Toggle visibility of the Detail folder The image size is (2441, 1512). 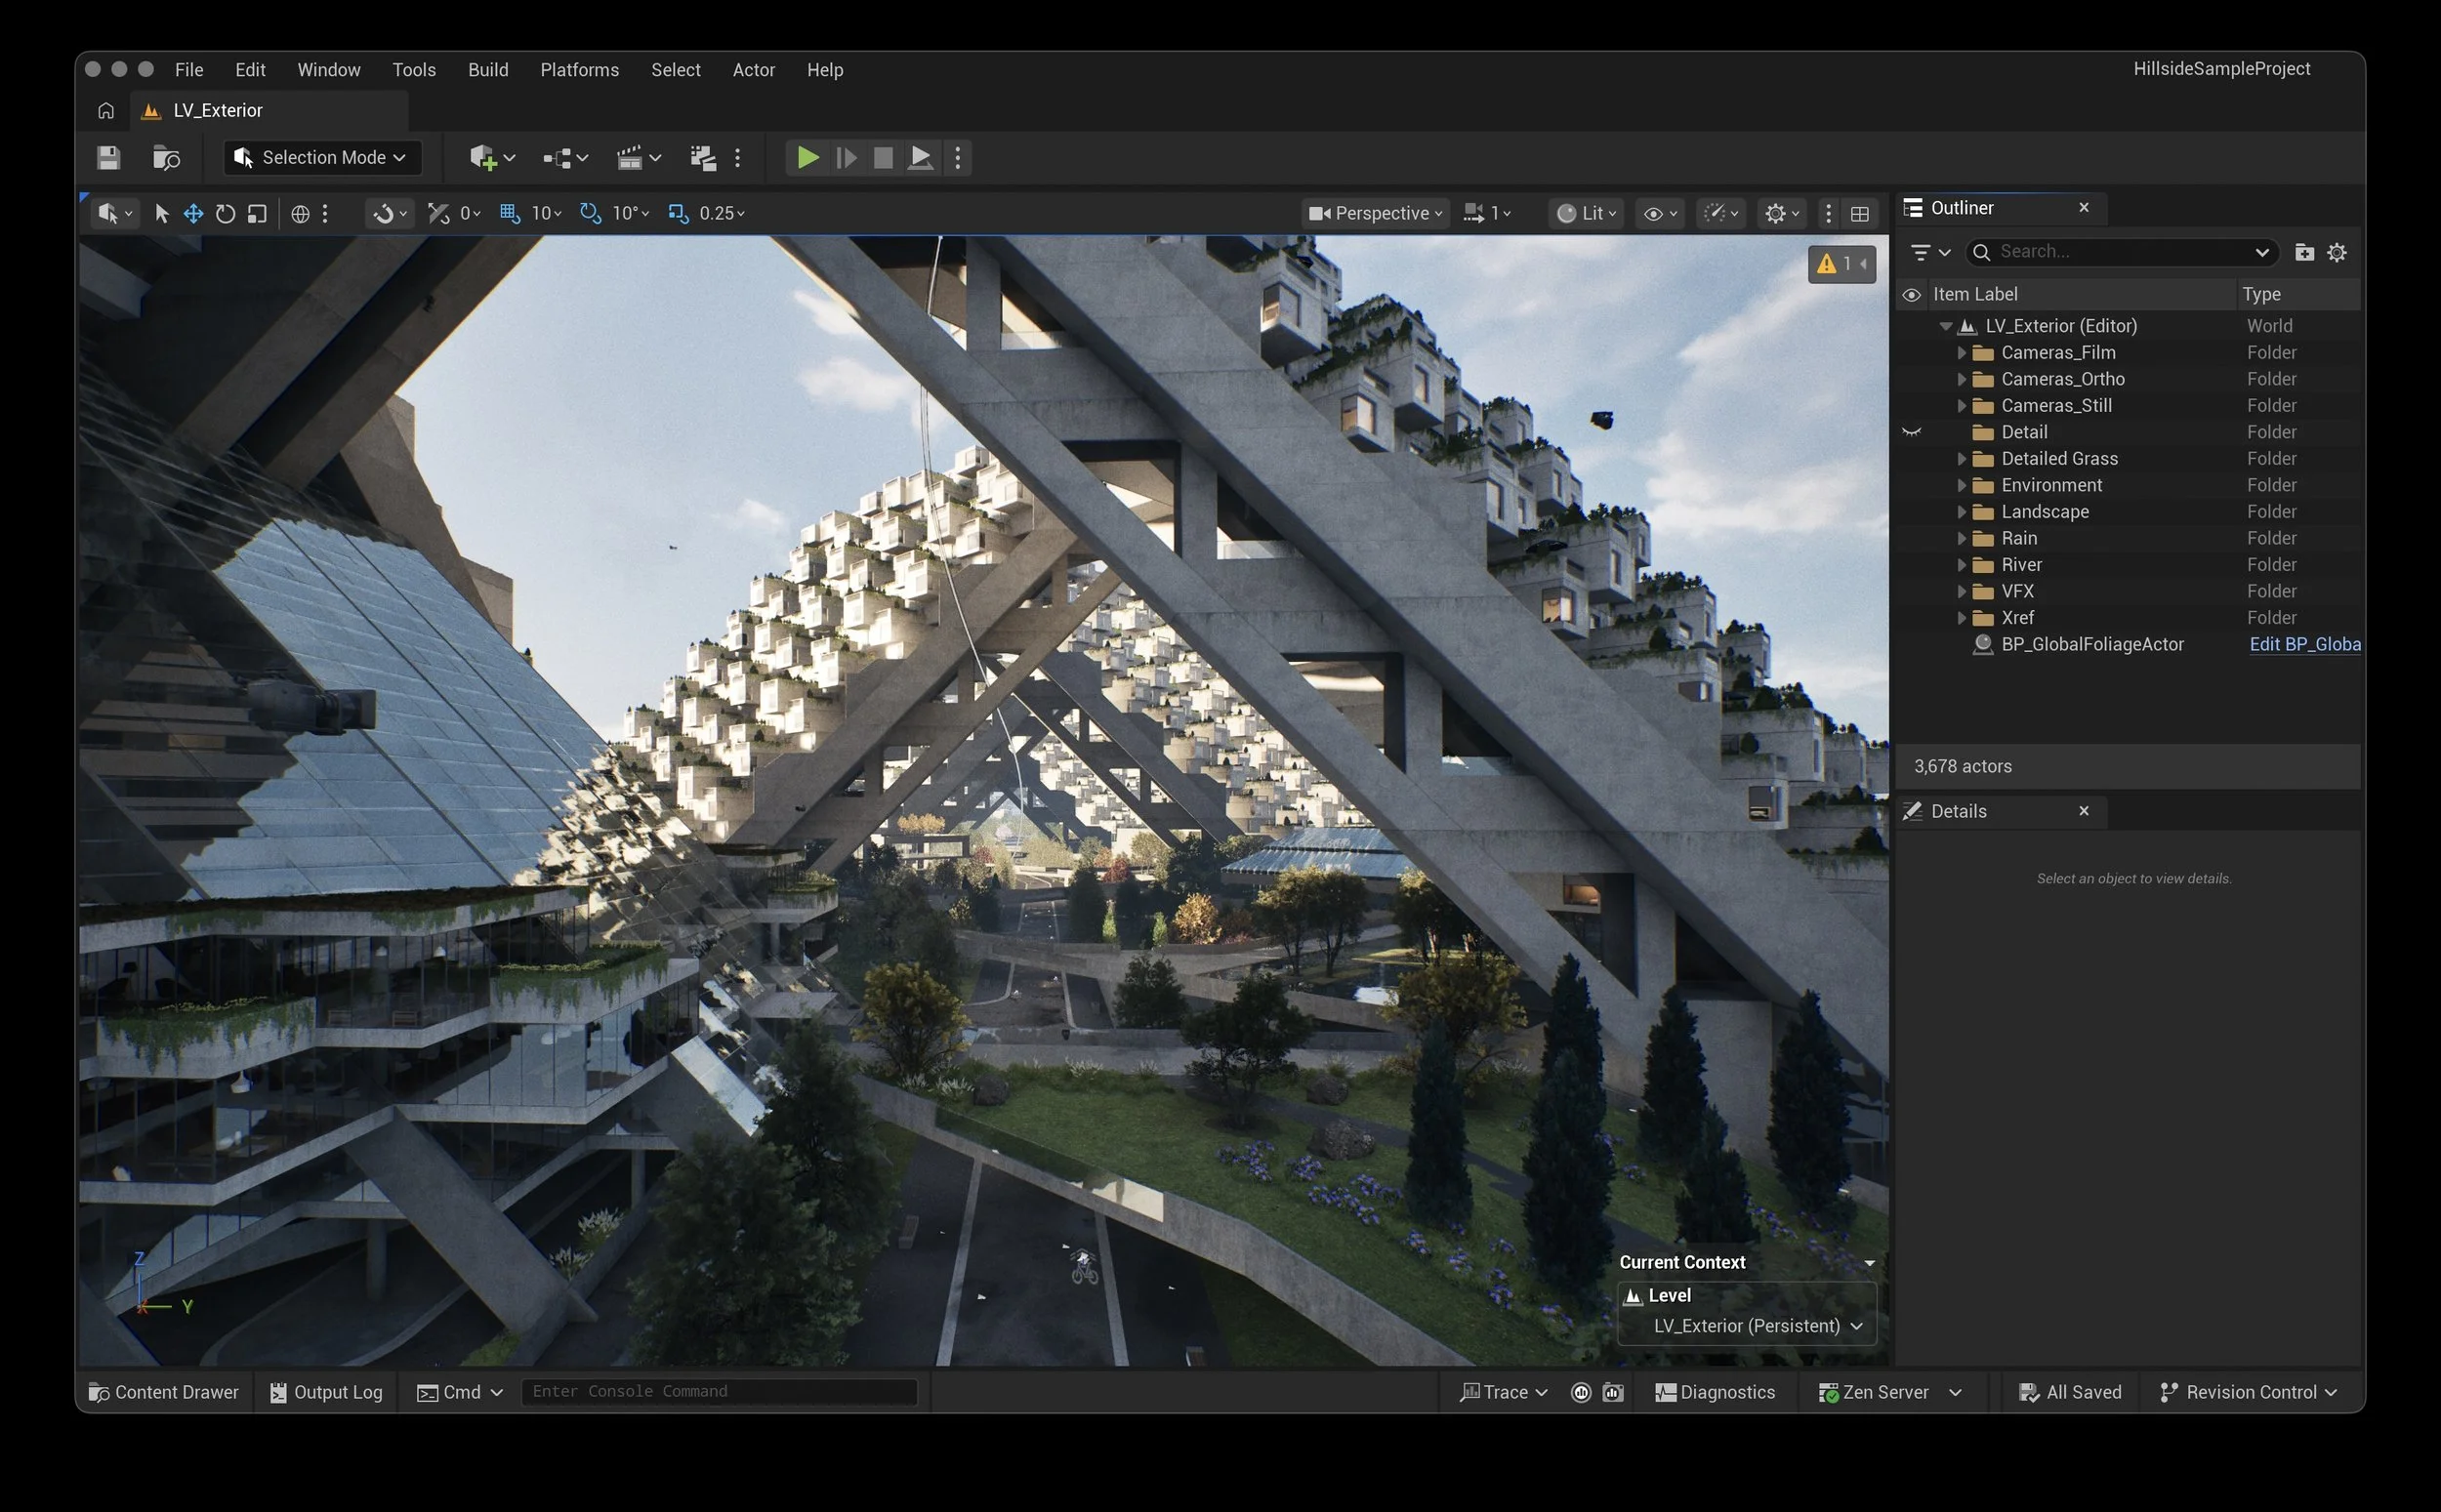1911,432
